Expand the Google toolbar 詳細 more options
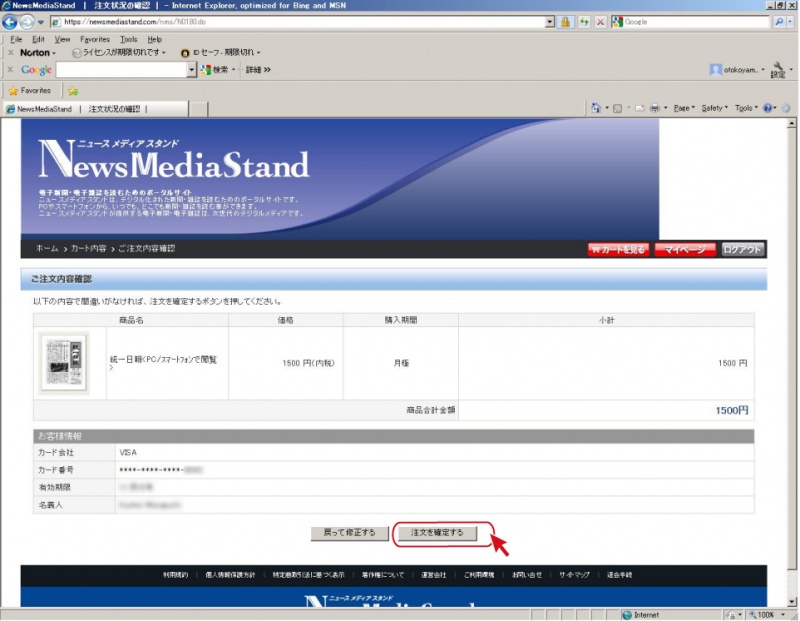Viewport: 800px width, 621px height. point(258,70)
